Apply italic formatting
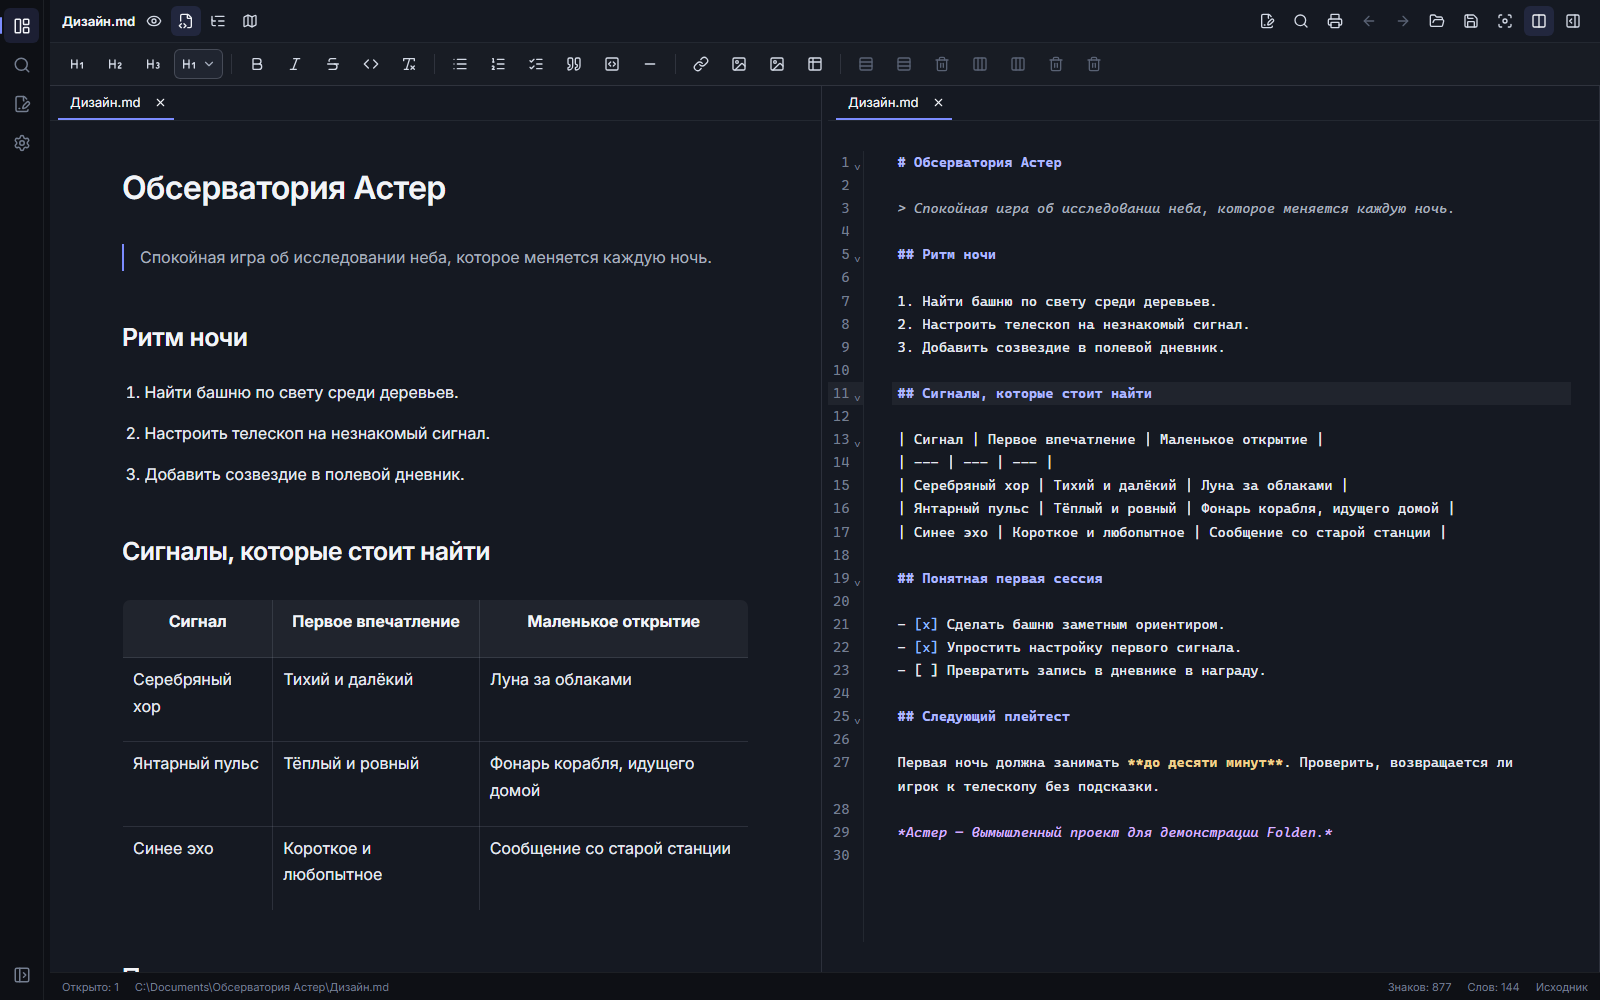 tap(295, 64)
